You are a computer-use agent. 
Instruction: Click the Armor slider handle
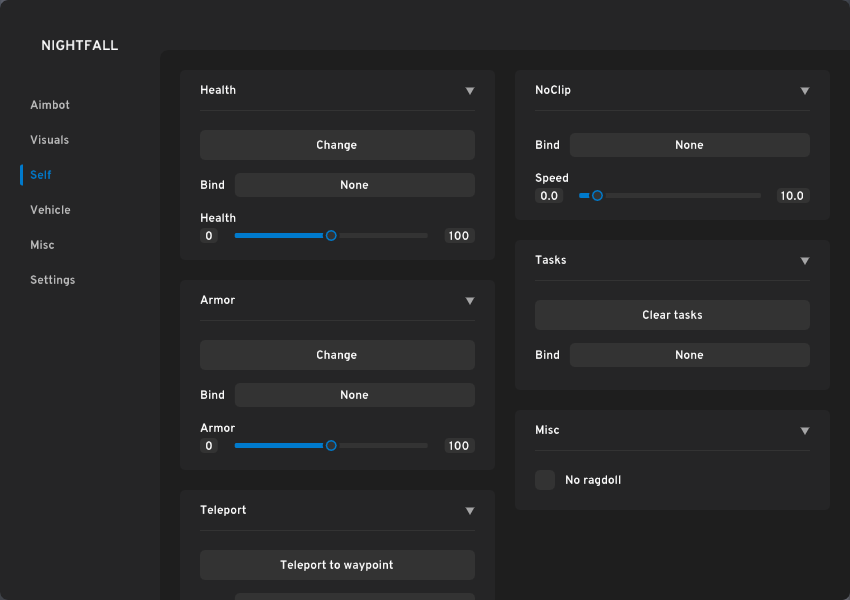(x=331, y=446)
